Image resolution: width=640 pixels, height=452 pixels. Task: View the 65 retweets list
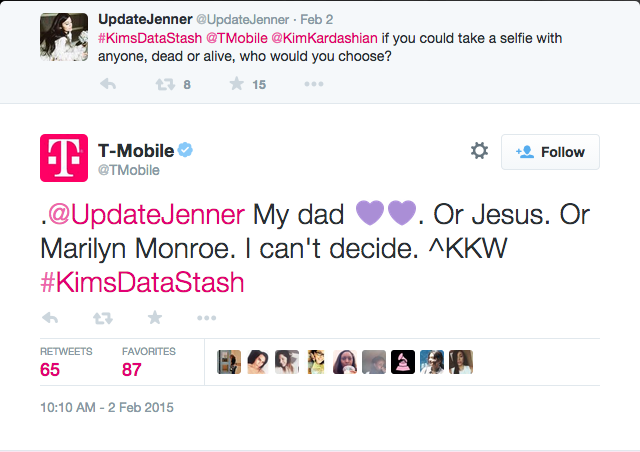tap(66, 363)
